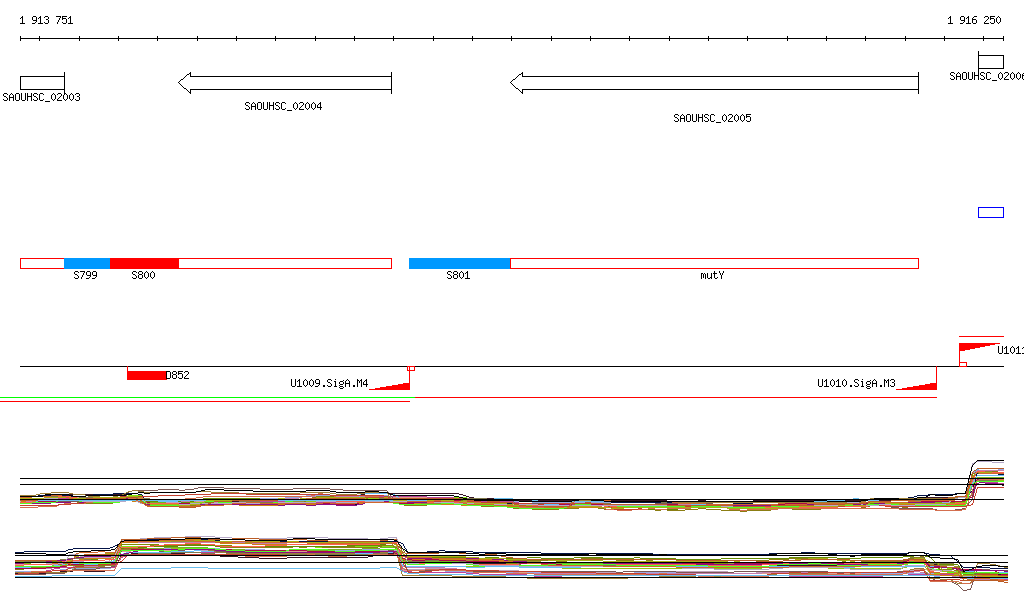Click the S800 label text
Viewport: 1024px width, 611px height.
pos(144,275)
